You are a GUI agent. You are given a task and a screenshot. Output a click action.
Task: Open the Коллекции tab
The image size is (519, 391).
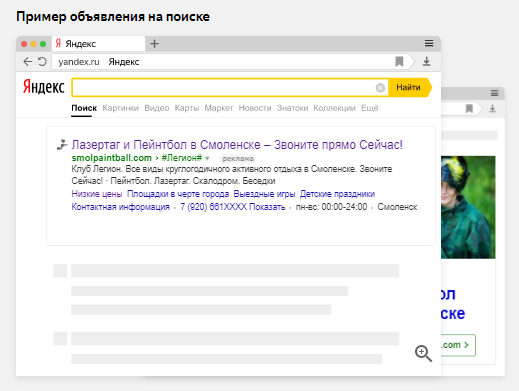pos(334,108)
